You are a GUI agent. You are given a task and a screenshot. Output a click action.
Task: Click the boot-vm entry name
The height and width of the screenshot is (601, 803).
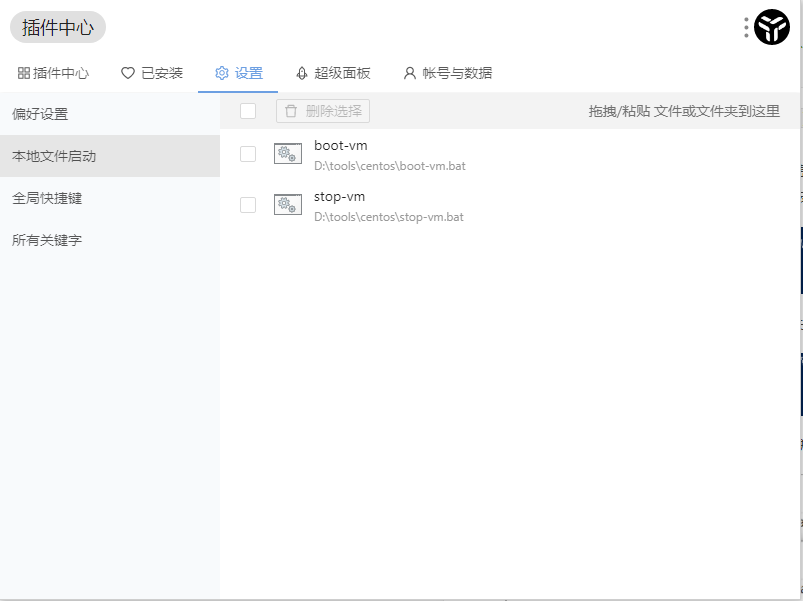(x=341, y=146)
